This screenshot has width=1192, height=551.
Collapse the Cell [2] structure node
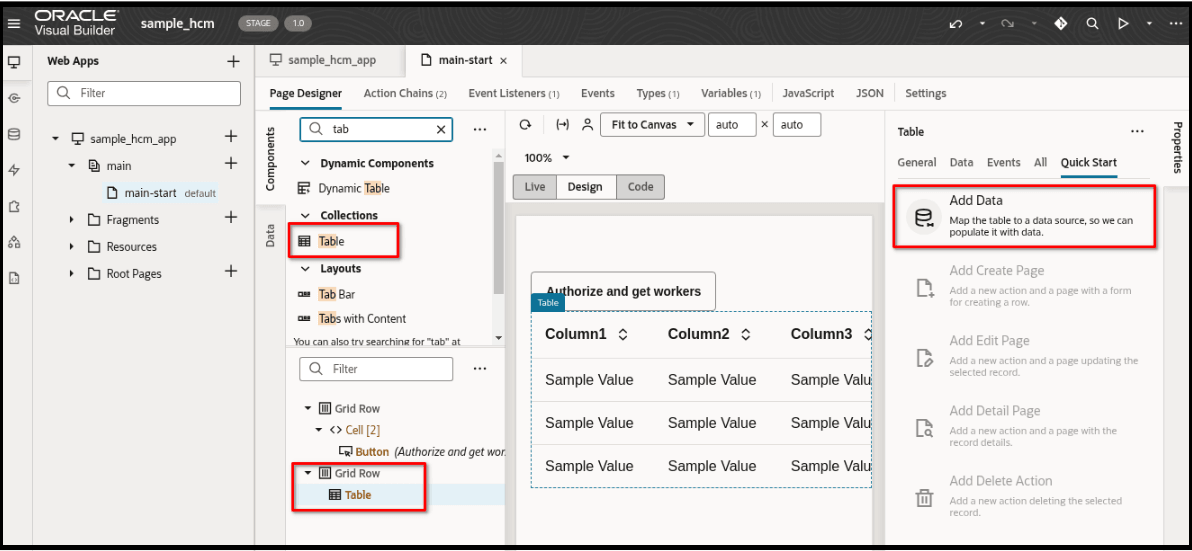pyautogui.click(x=320, y=430)
